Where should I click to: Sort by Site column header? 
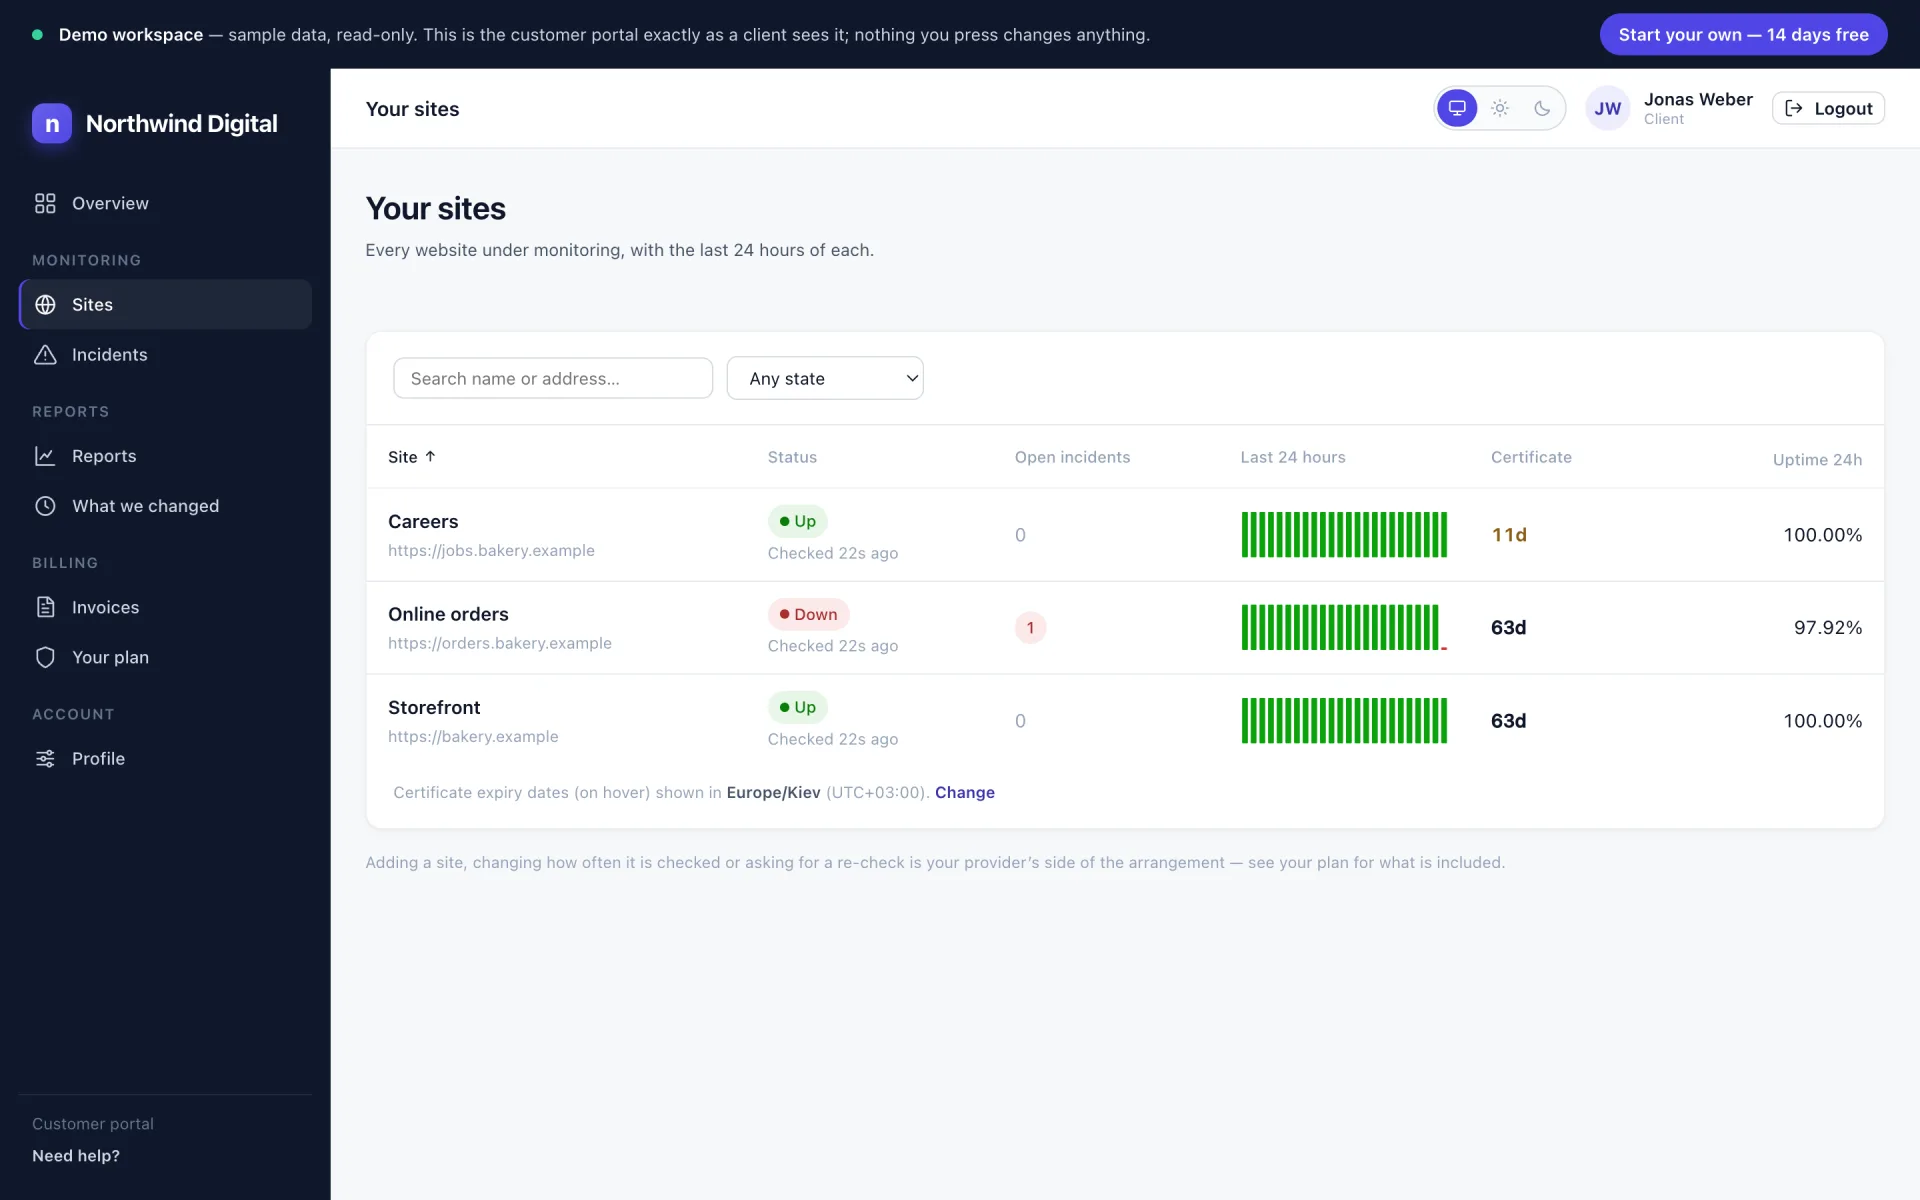[x=412, y=457]
